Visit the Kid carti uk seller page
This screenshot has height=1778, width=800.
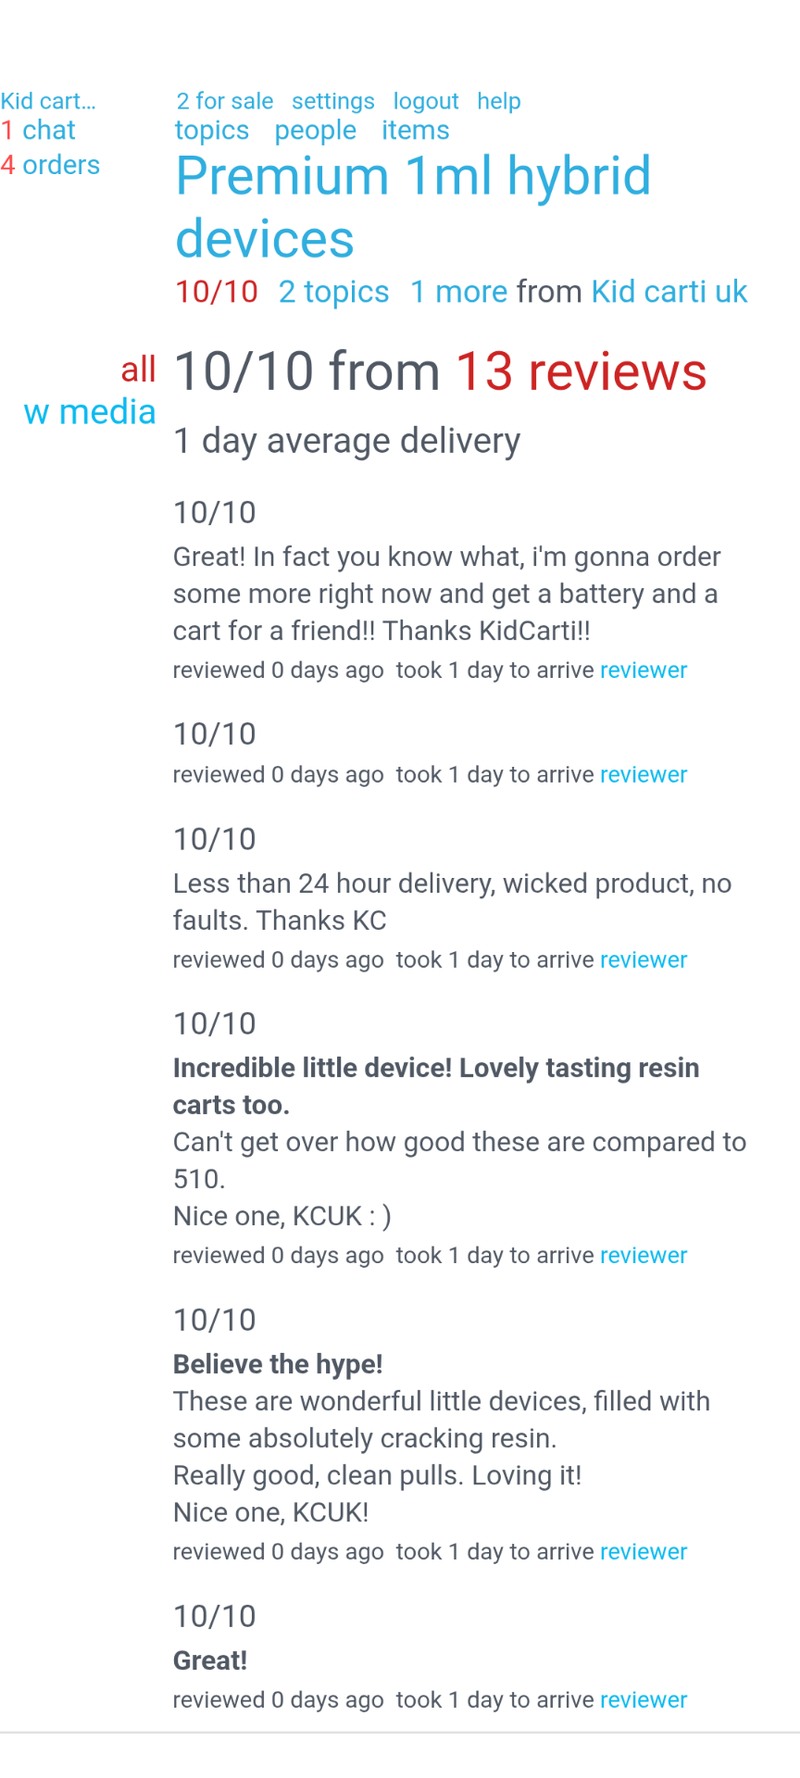tap(668, 291)
